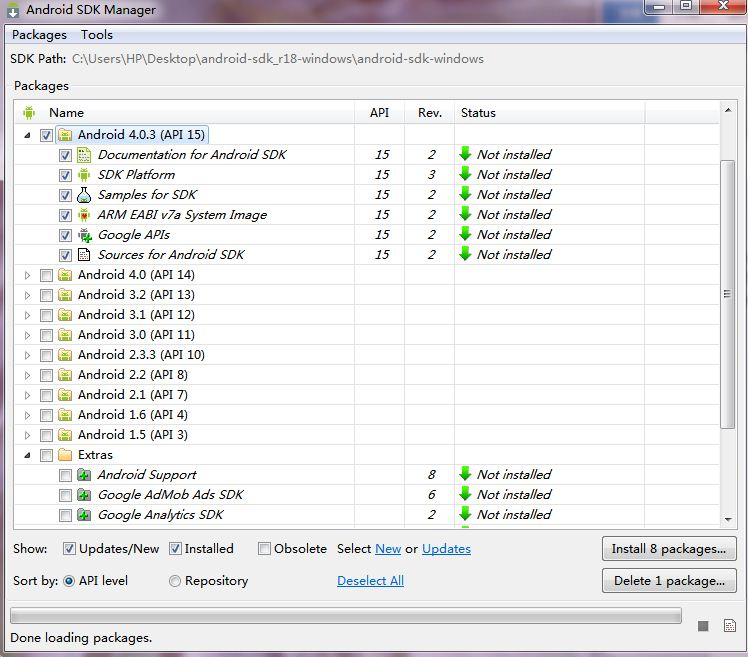Uncheck Documentation for Android SDK checkbox
The height and width of the screenshot is (657, 748).
65,156
